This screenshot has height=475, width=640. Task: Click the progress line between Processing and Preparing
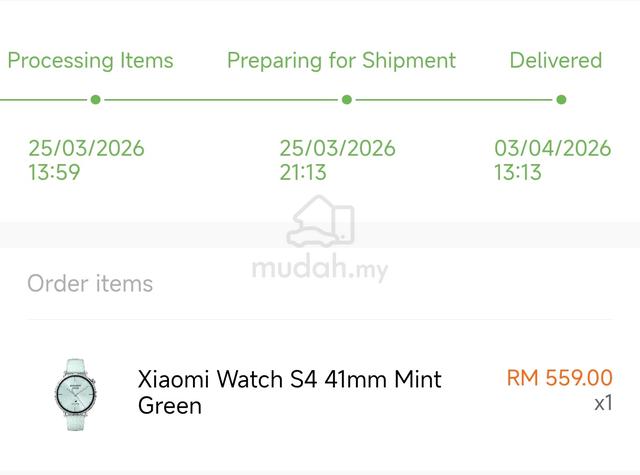[x=221, y=100]
